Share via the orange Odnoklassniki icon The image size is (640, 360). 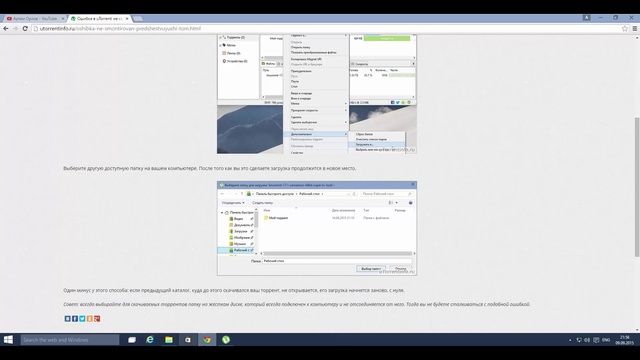click(90, 319)
